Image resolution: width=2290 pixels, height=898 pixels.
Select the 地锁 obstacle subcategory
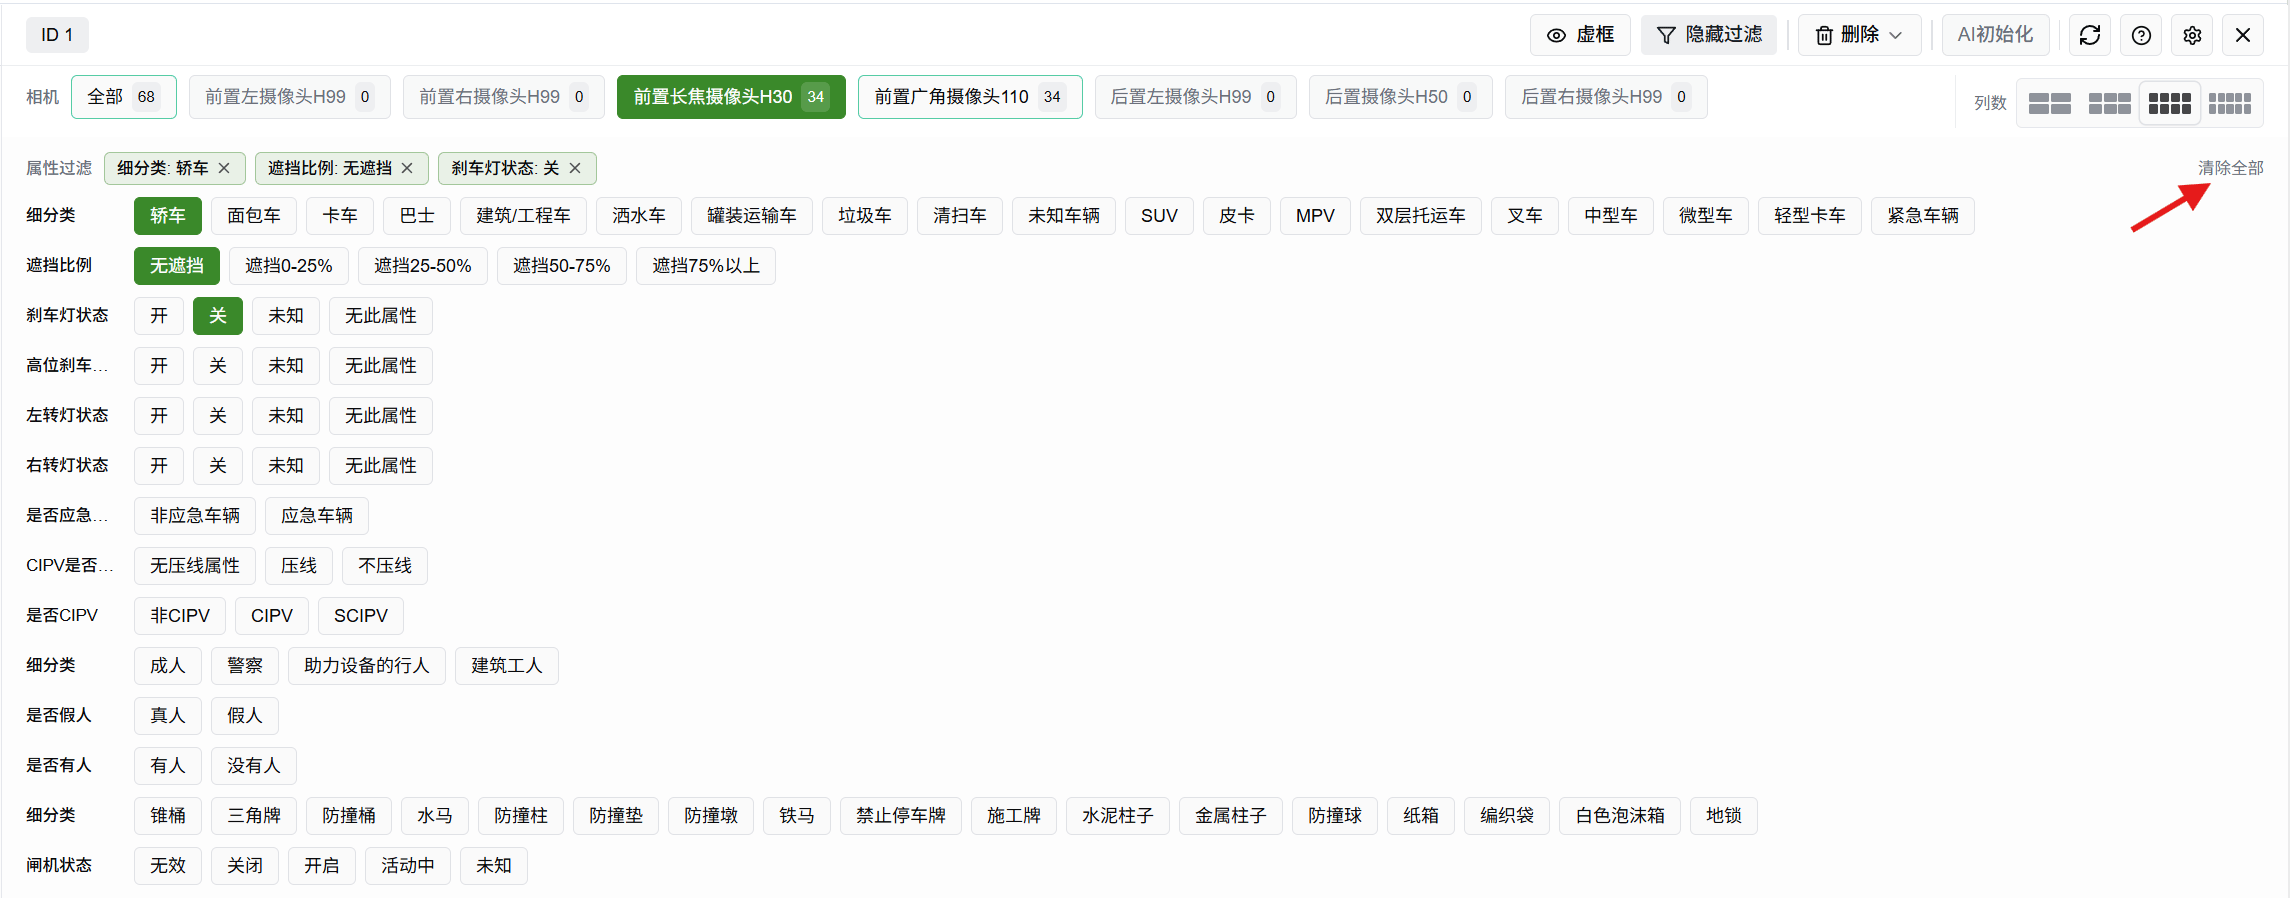click(1724, 816)
